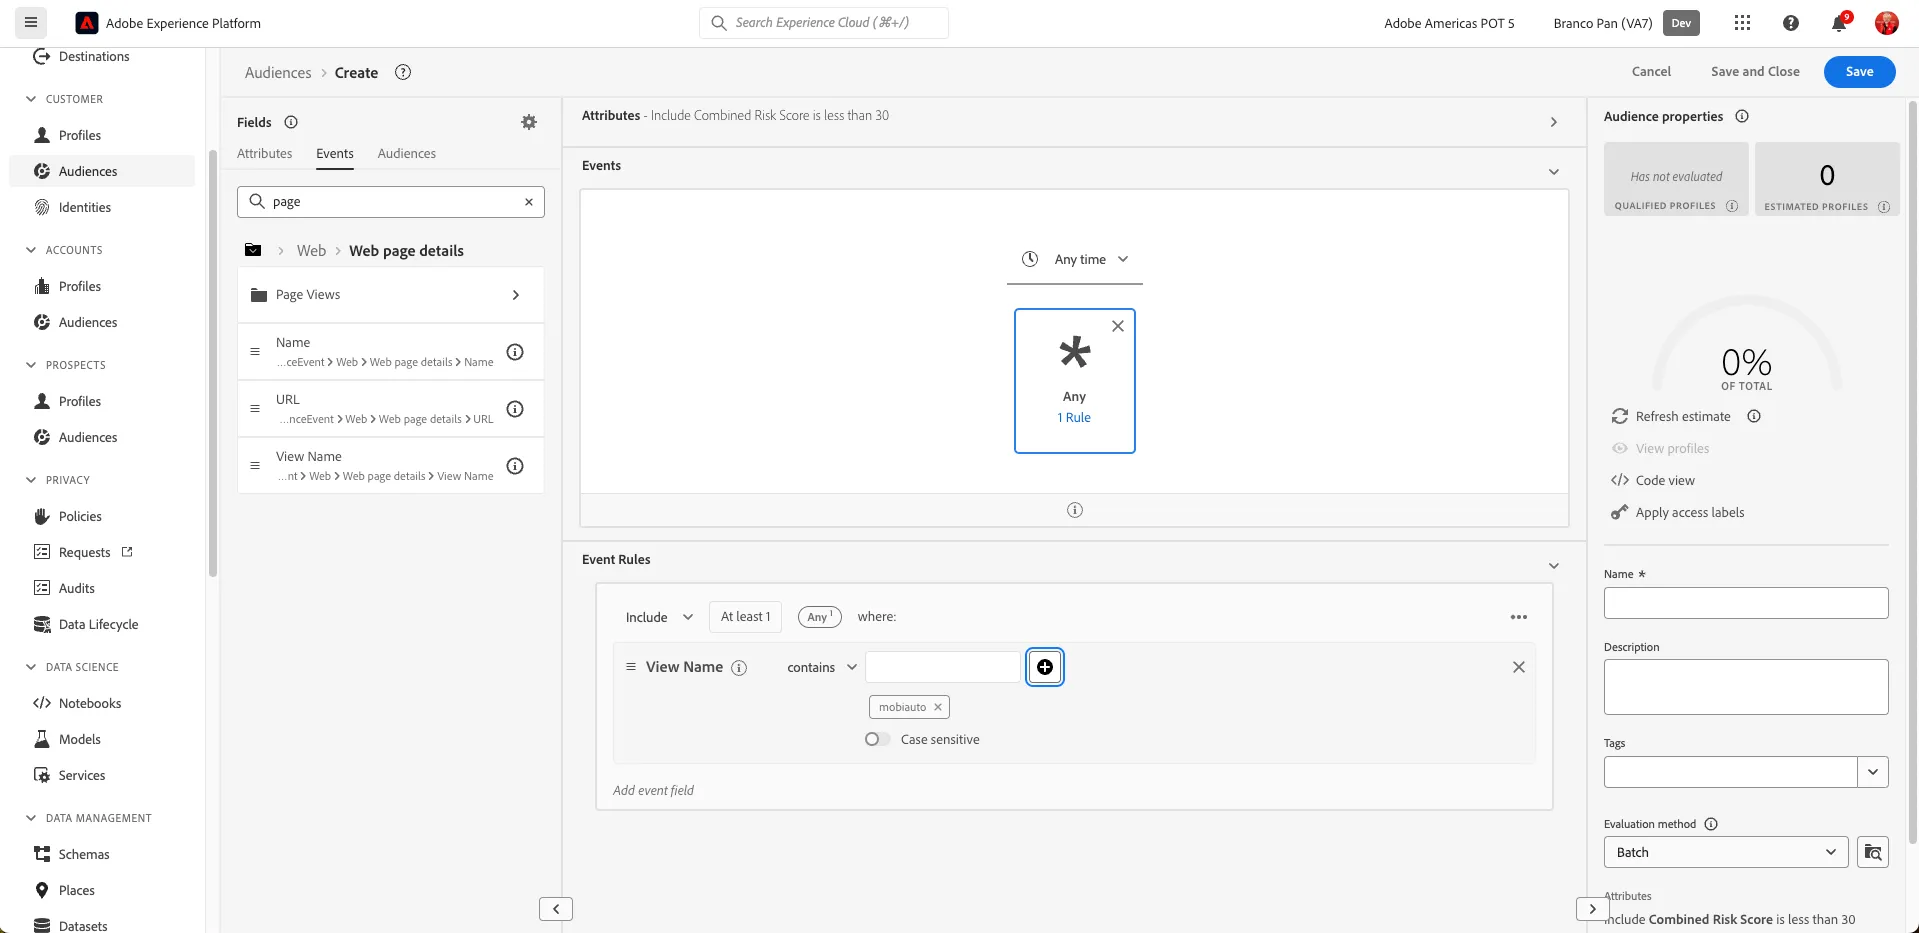Click Save and Close
Screen dimensions: 1919x933
[x=1755, y=72]
